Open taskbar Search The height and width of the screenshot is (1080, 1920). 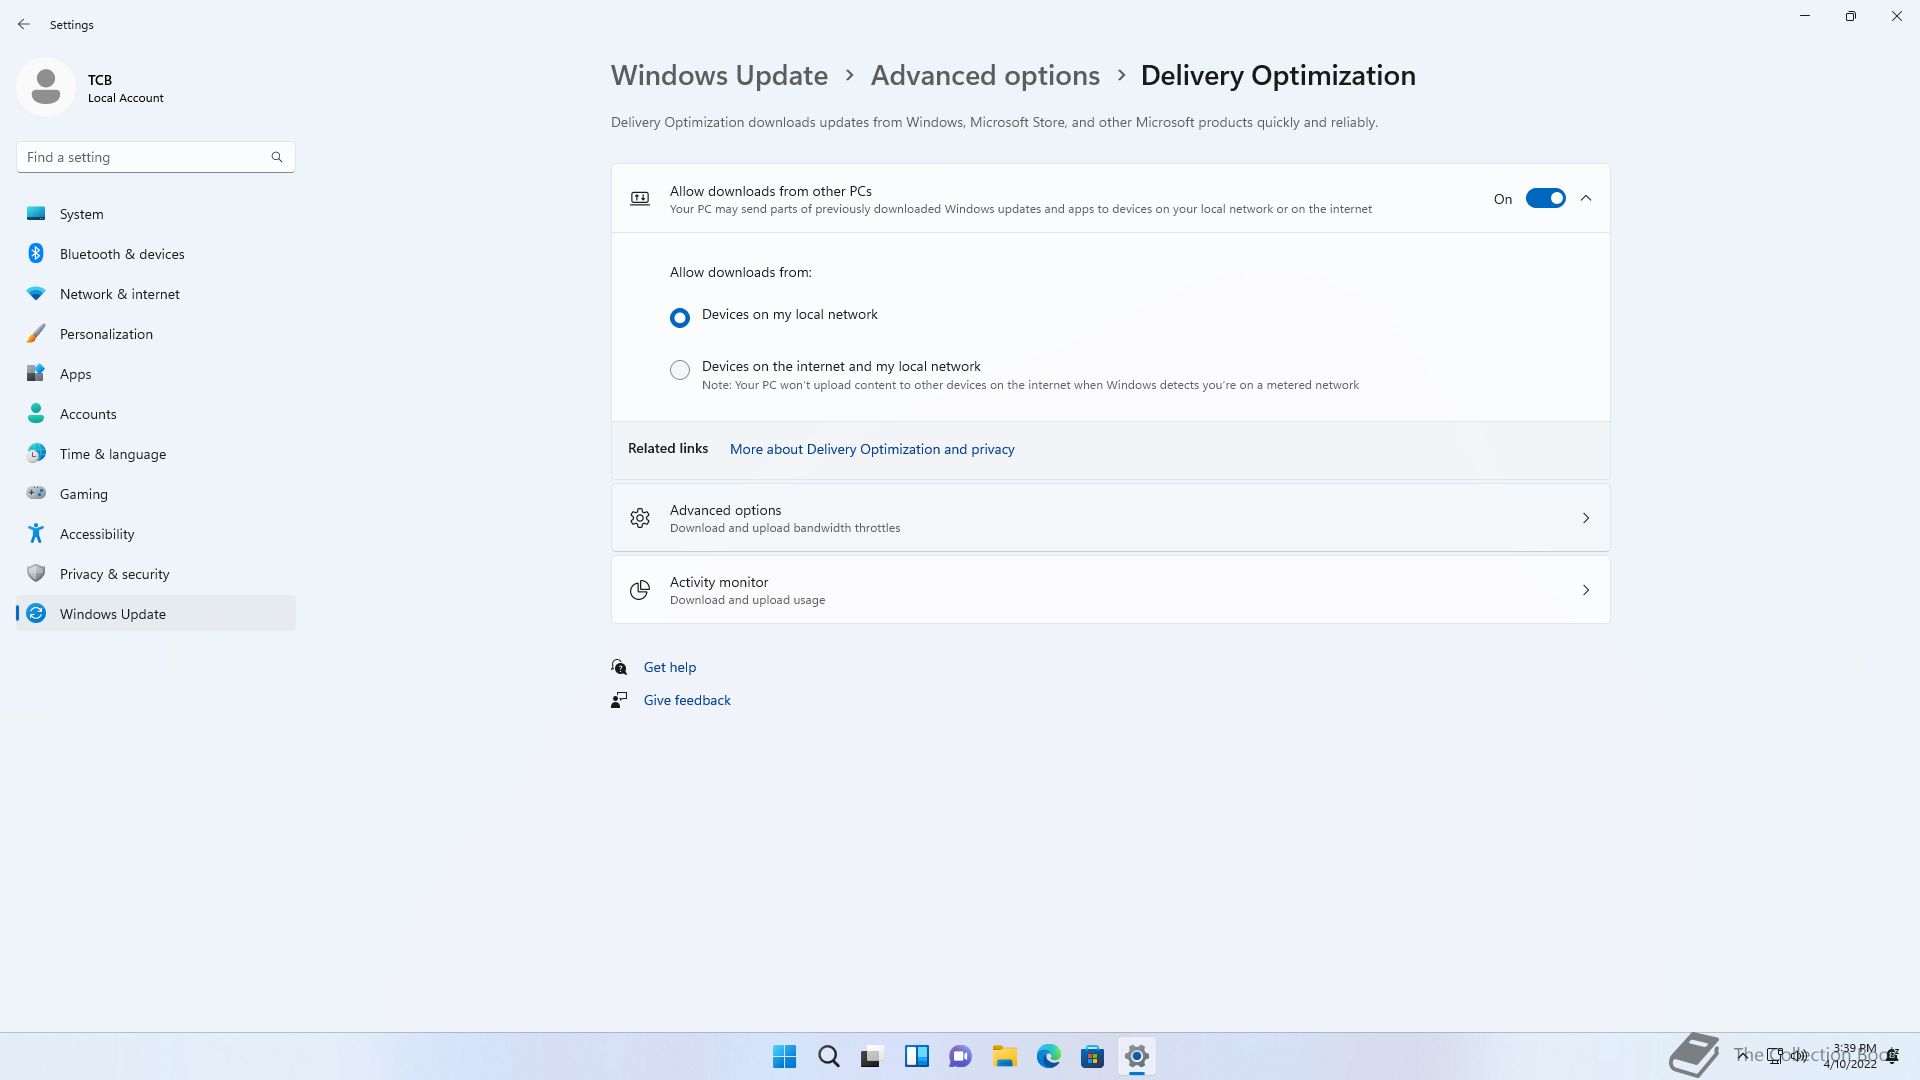(829, 1056)
